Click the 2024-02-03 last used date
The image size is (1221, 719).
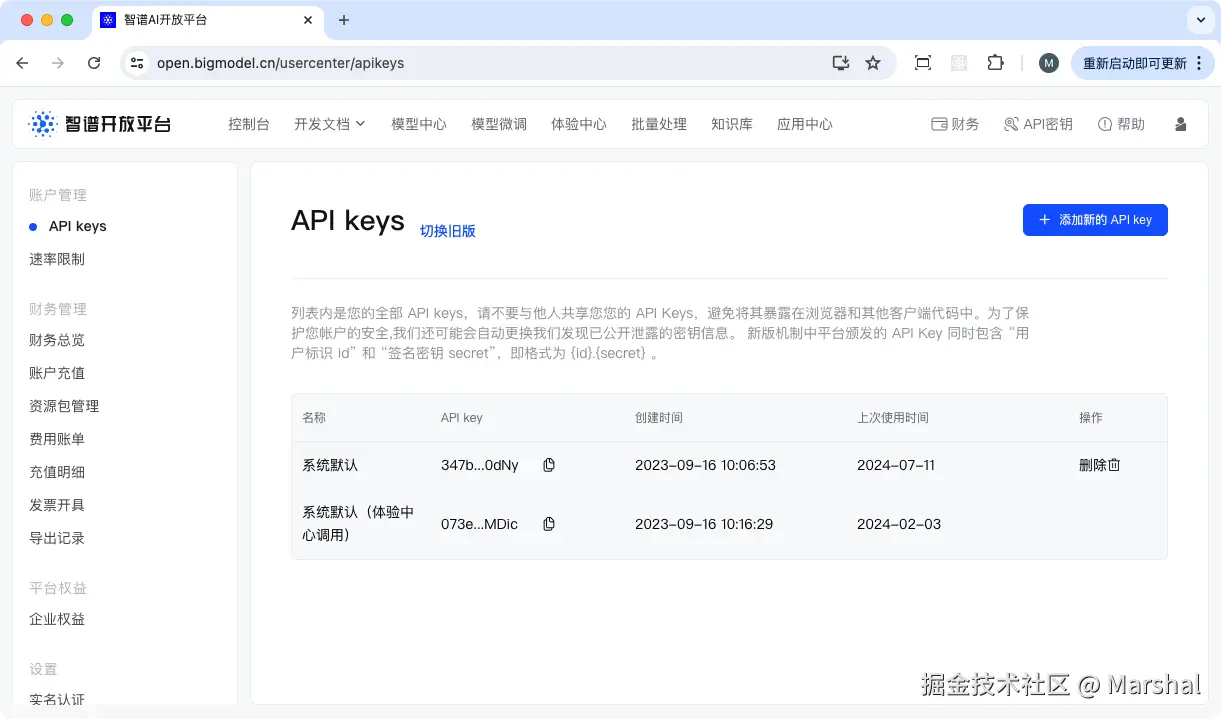point(899,524)
